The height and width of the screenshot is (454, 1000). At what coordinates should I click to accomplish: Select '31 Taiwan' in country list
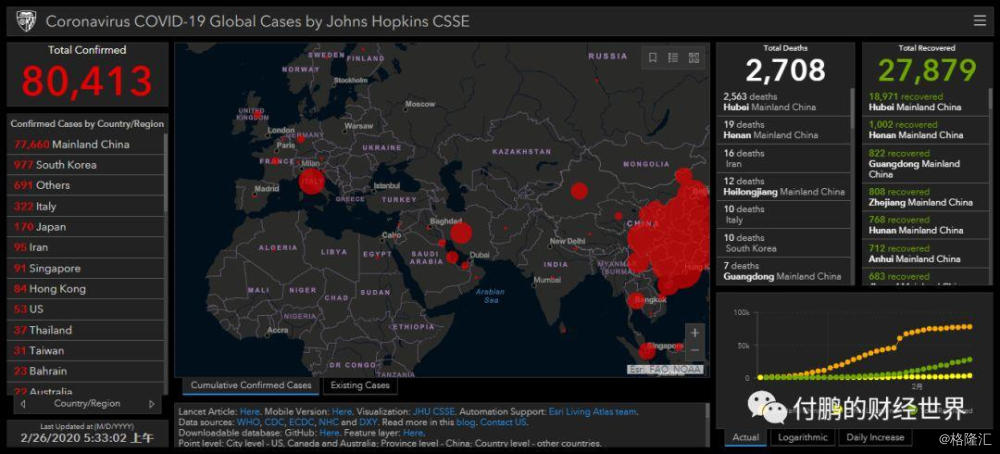click(86, 350)
